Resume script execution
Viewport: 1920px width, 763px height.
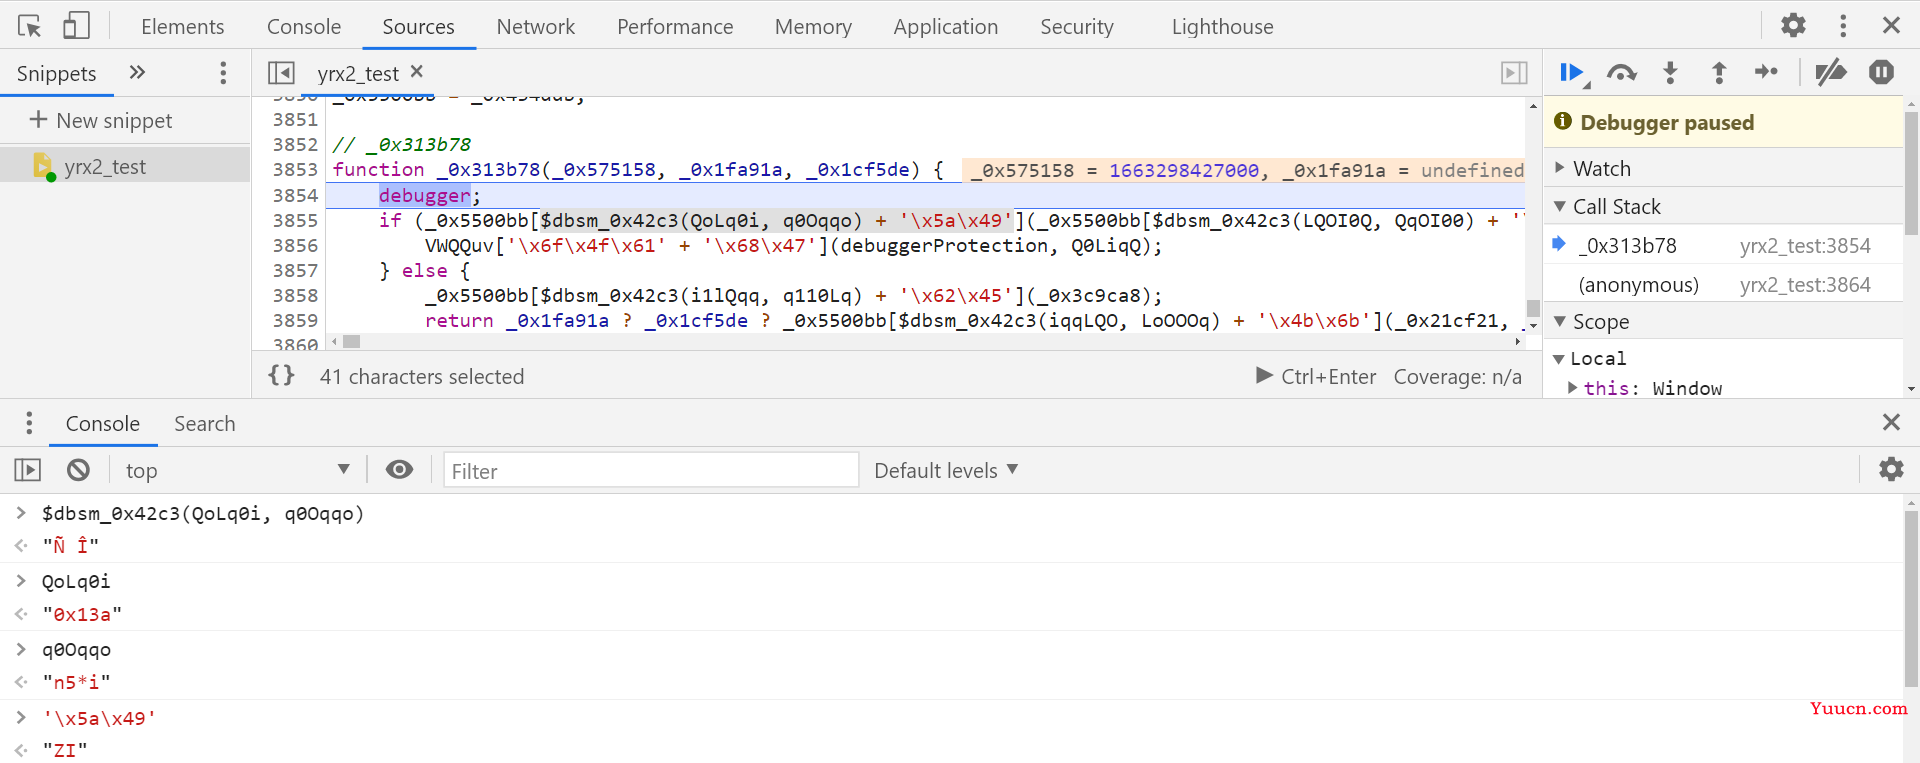(x=1572, y=72)
